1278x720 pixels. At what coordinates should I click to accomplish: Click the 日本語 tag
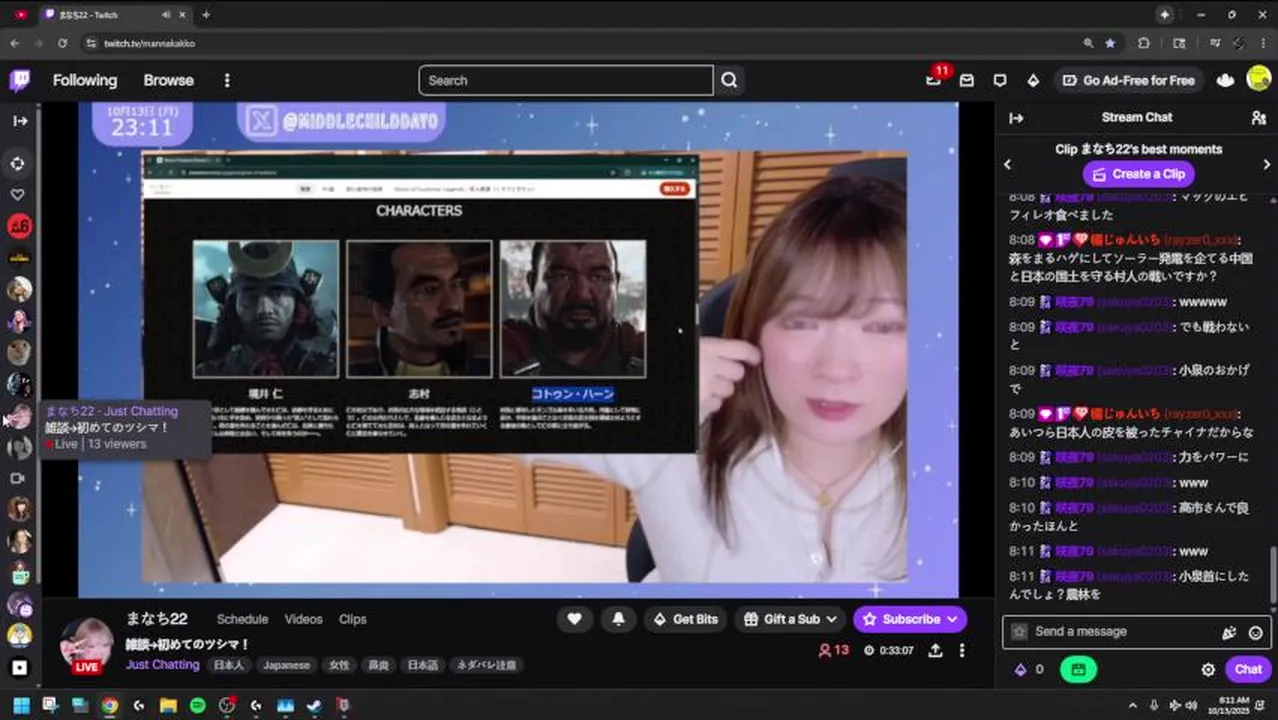click(x=421, y=665)
